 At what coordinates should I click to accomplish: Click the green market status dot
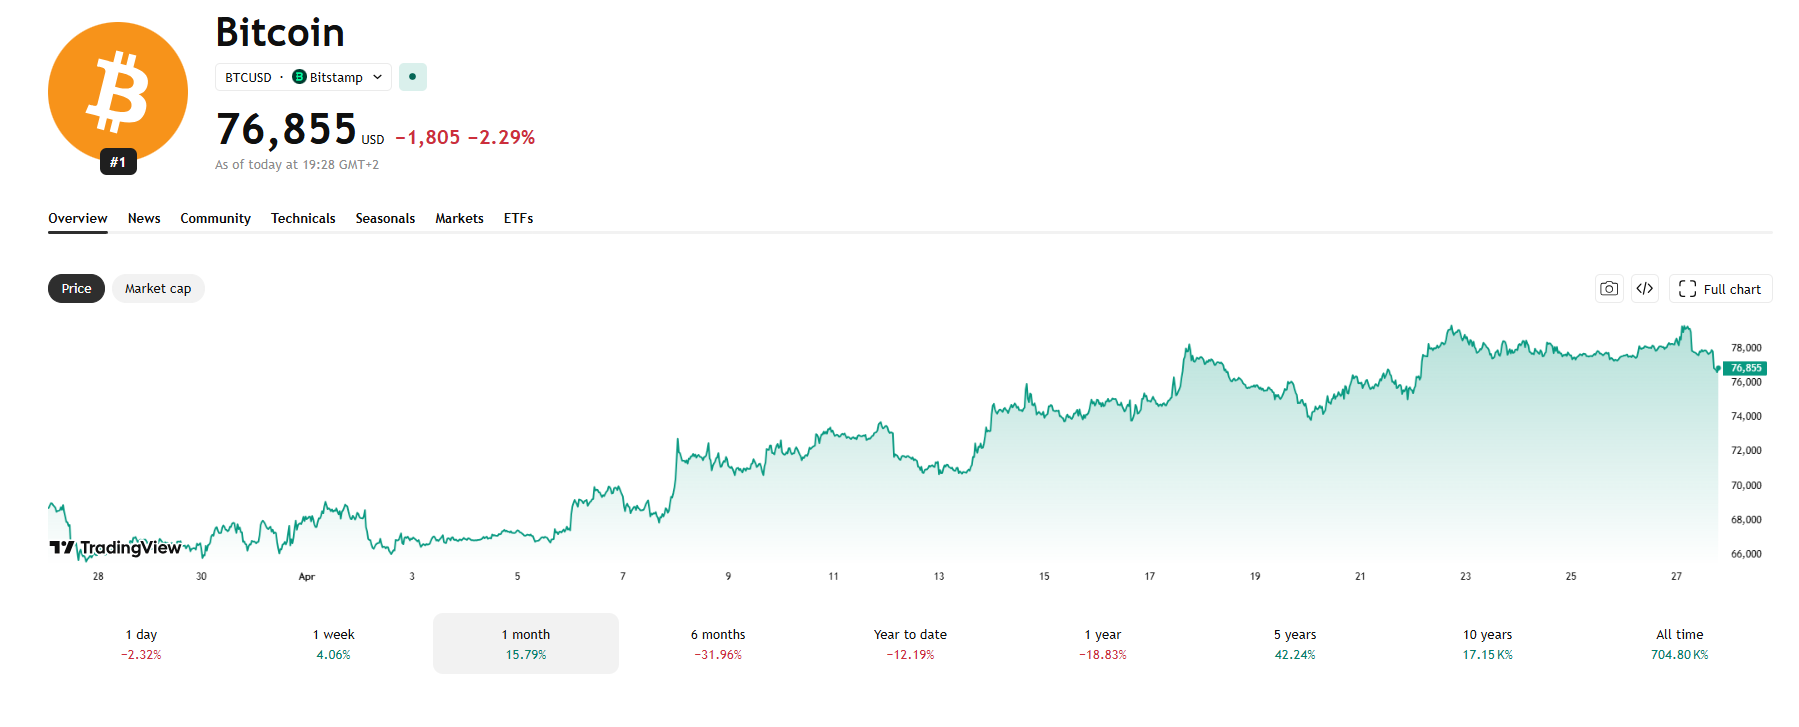(413, 77)
